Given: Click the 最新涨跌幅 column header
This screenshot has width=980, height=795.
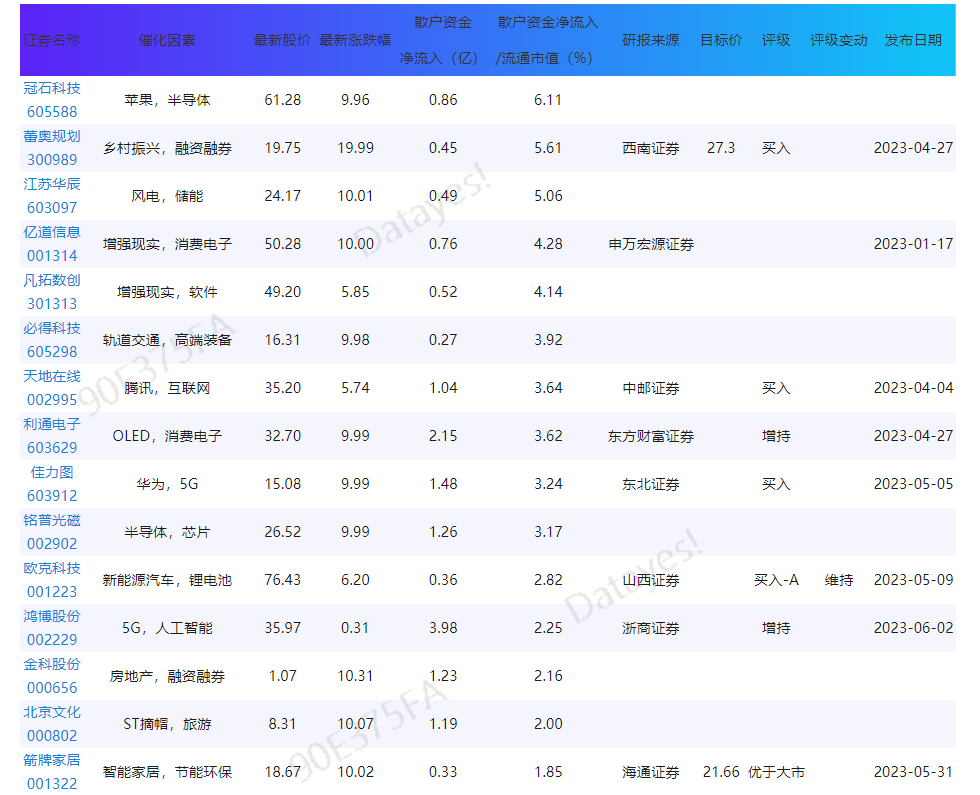Looking at the screenshot, I should click(x=355, y=41).
